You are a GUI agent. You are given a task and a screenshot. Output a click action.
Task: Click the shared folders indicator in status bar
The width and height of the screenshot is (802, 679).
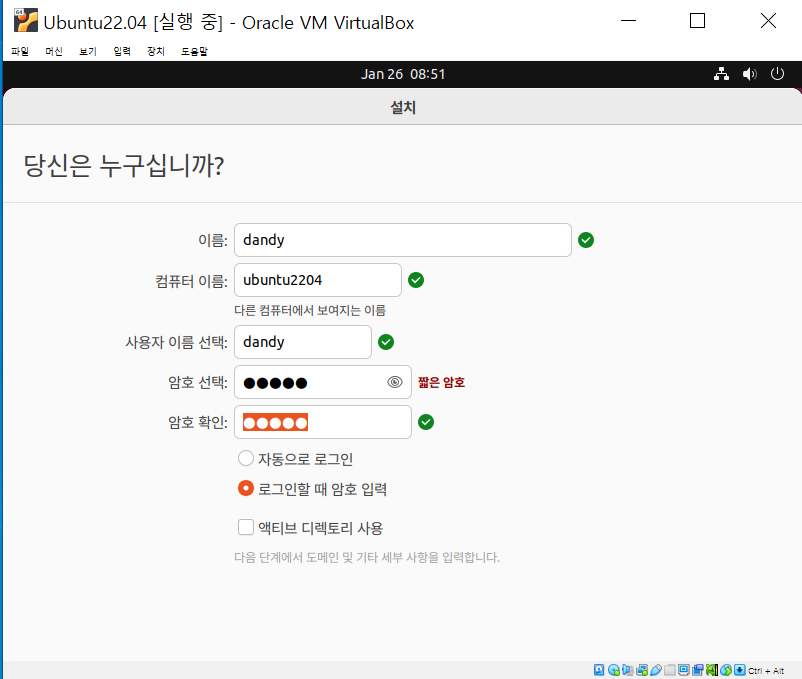click(x=670, y=670)
